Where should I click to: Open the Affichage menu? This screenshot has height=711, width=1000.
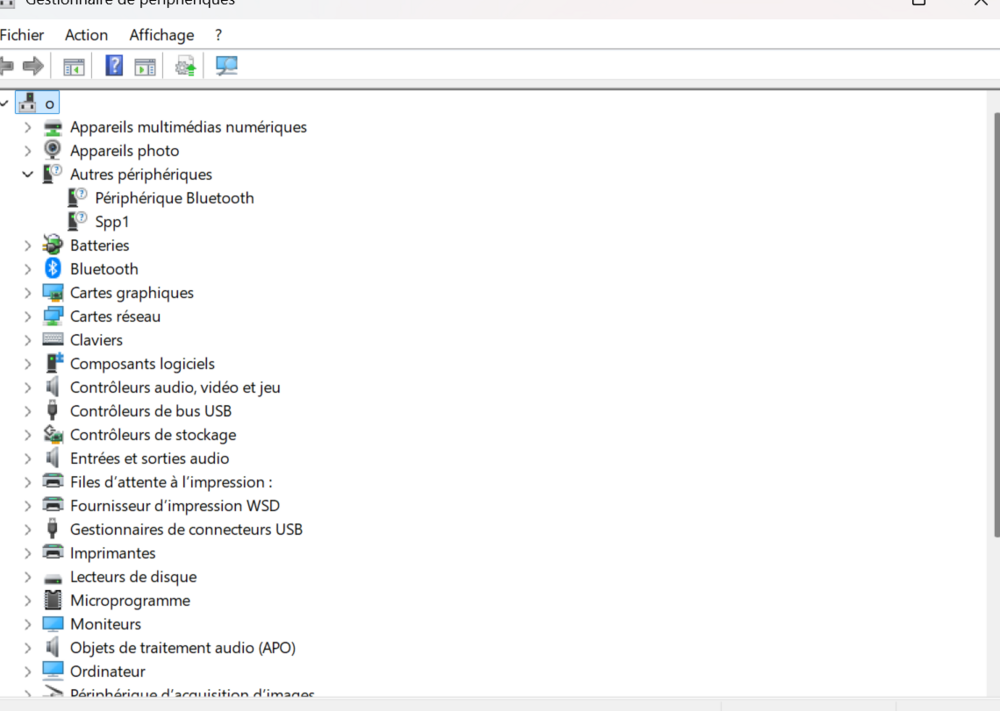[x=161, y=35]
